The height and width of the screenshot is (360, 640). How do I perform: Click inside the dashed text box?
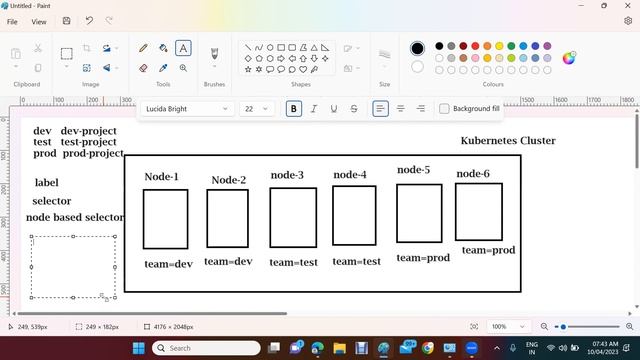[x=73, y=267]
